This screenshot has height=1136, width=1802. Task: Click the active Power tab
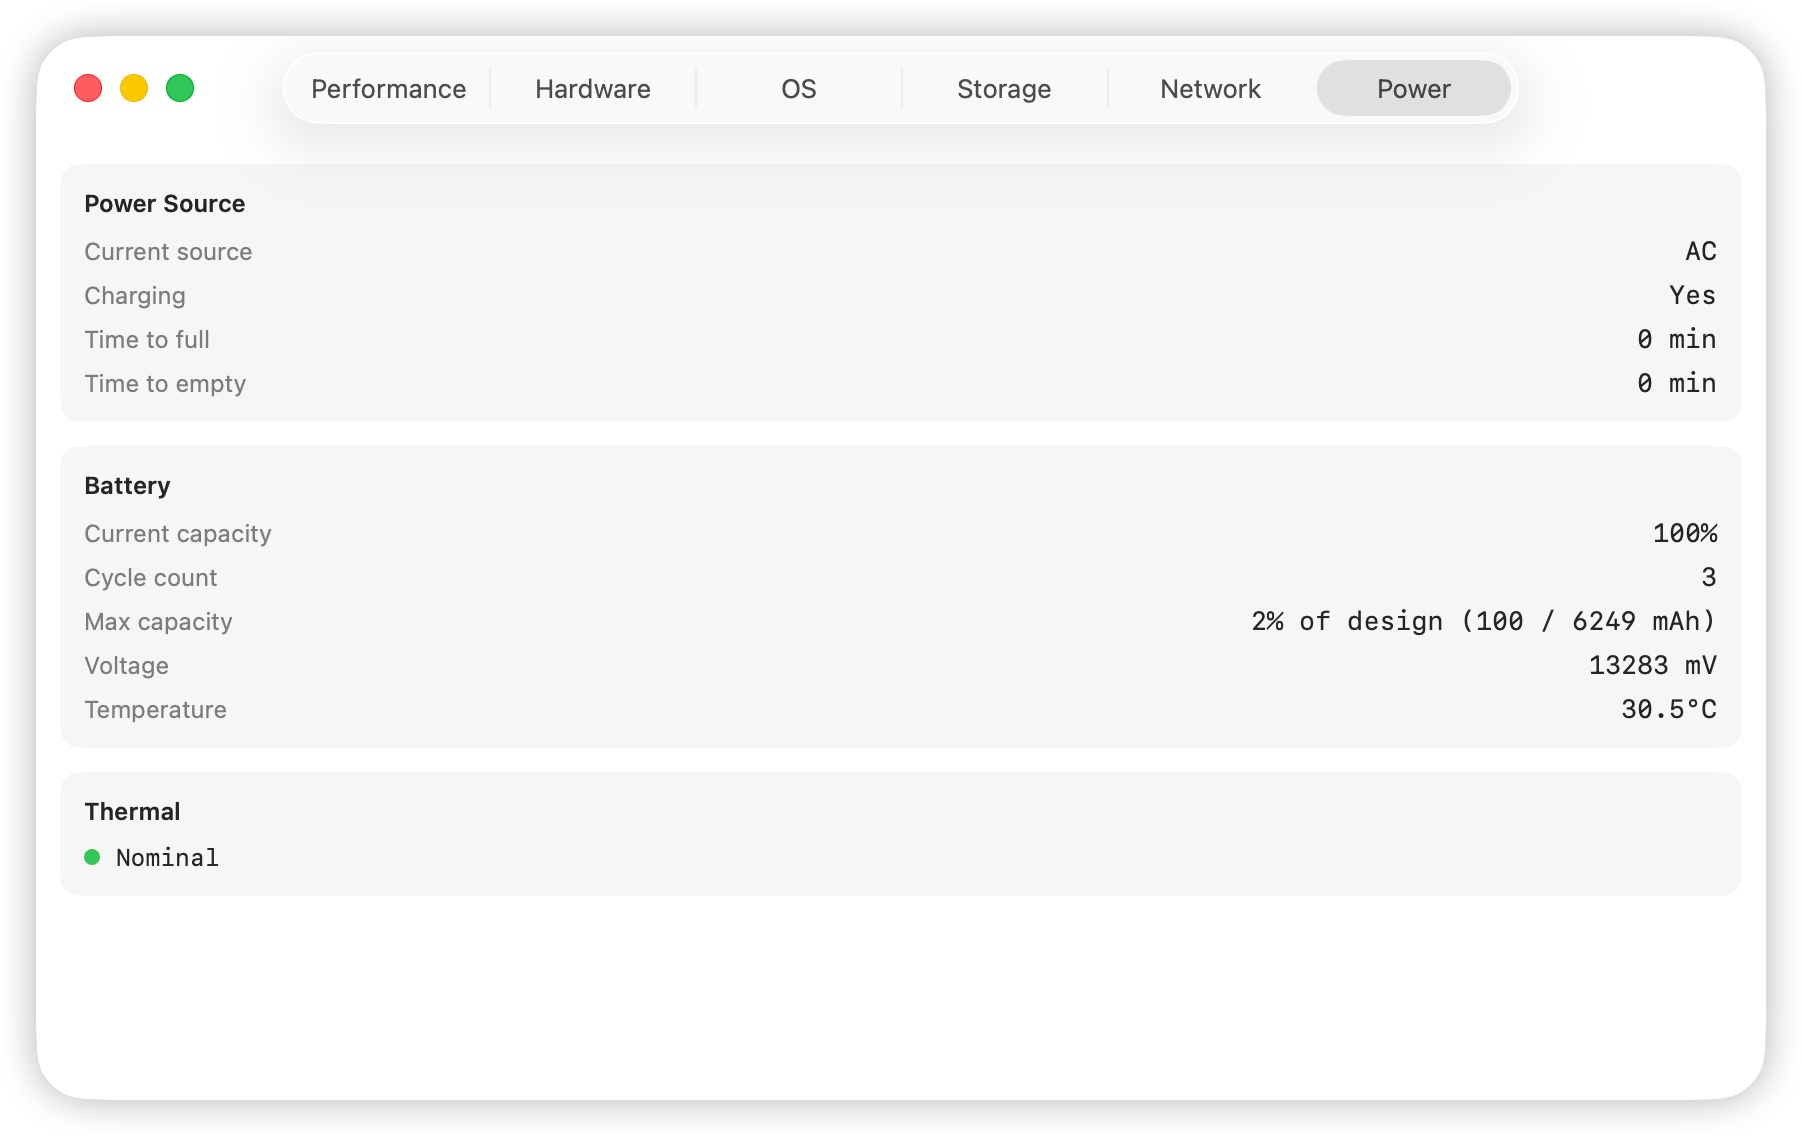[1413, 89]
